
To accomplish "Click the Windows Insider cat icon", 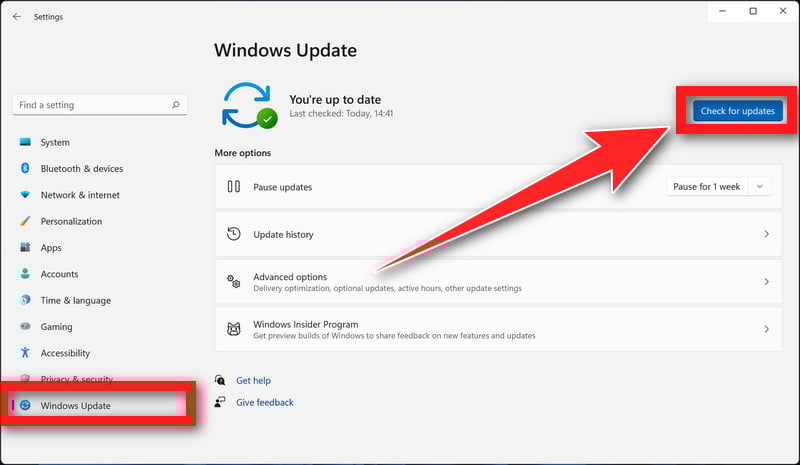I will pos(234,329).
